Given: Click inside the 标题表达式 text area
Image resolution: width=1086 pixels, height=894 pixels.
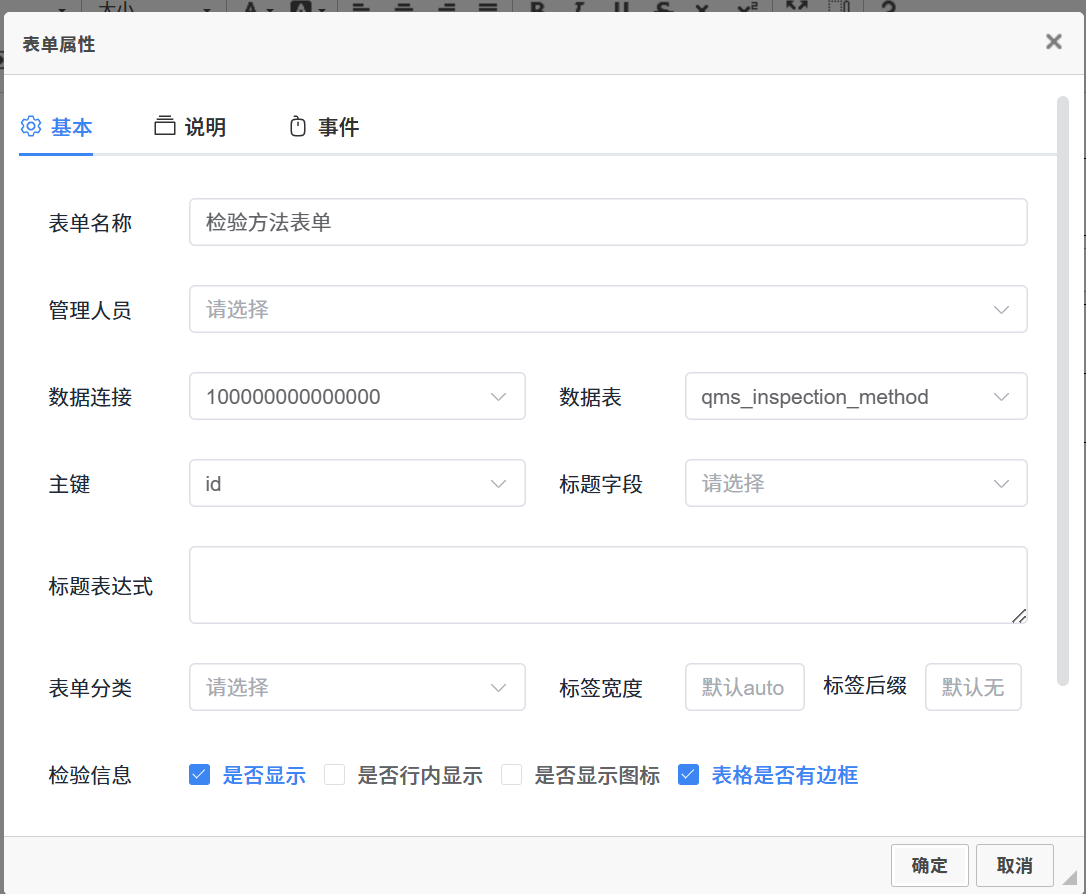Looking at the screenshot, I should (607, 585).
